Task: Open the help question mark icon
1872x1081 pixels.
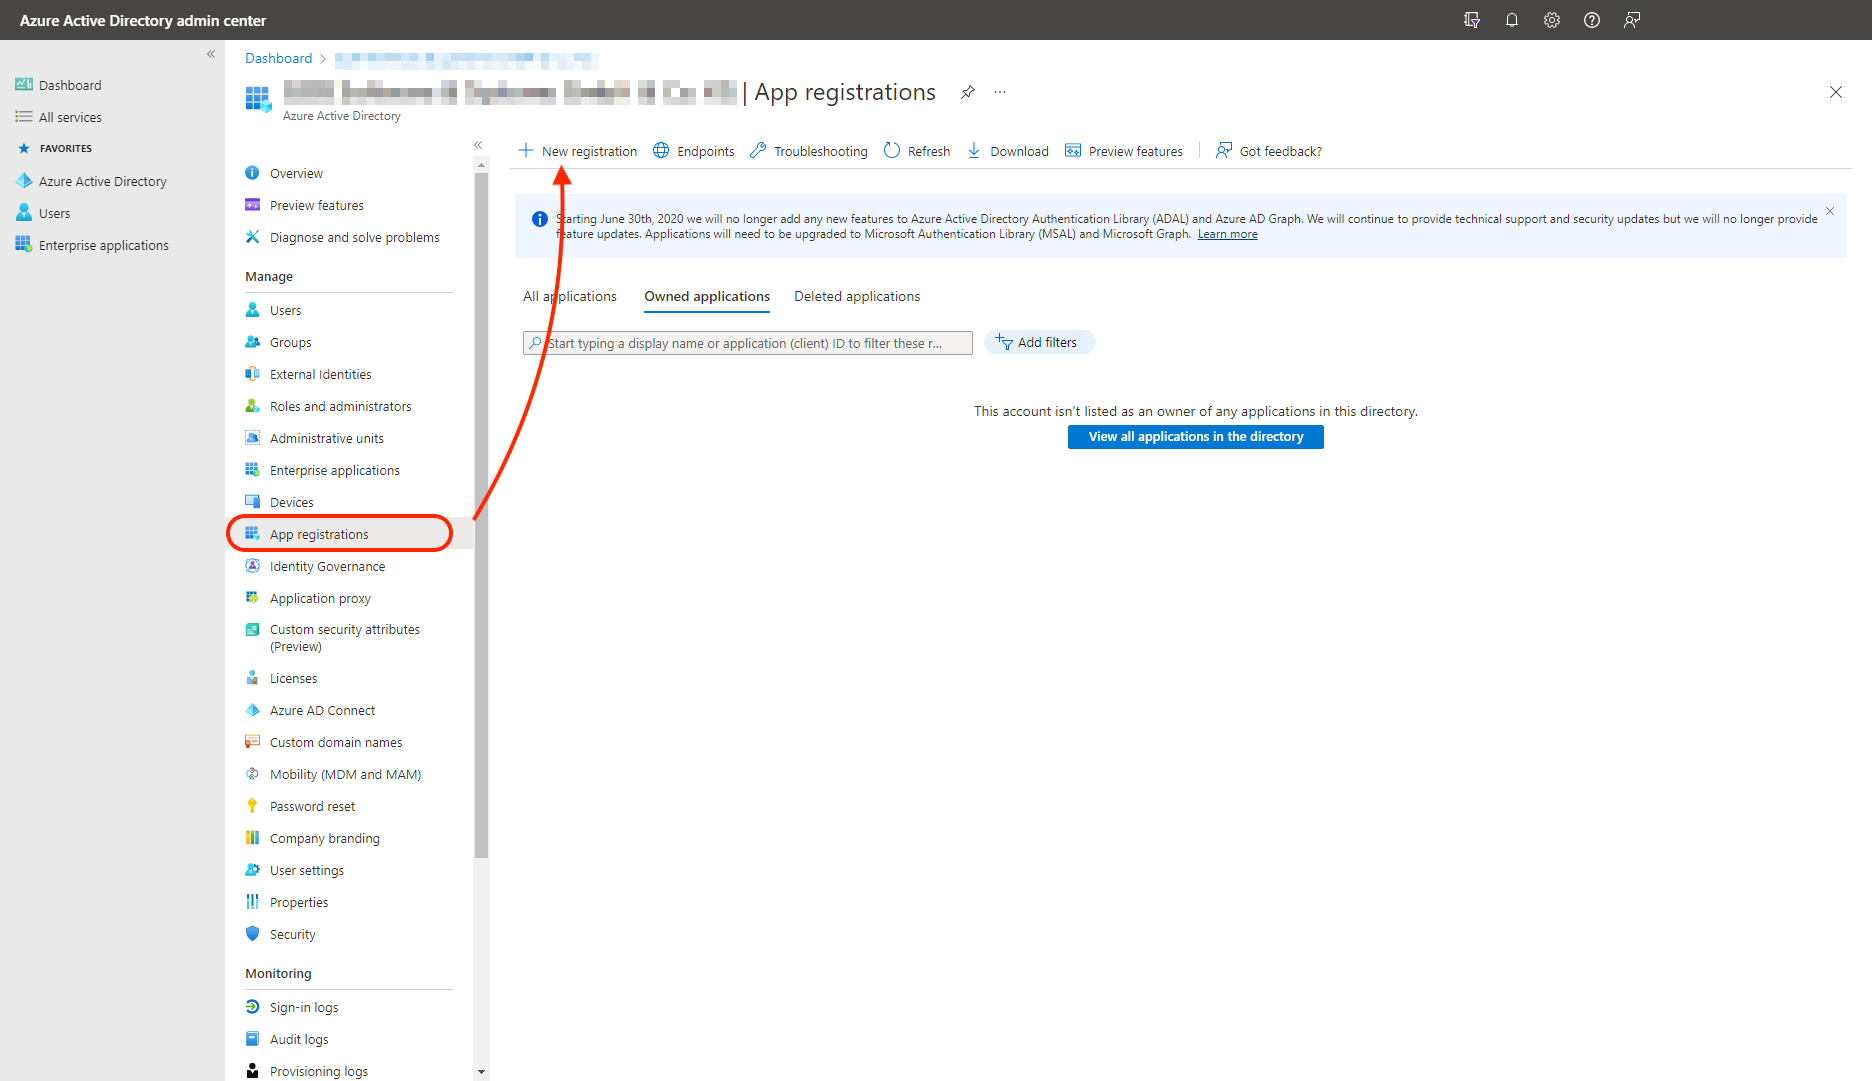Action: pos(1591,20)
